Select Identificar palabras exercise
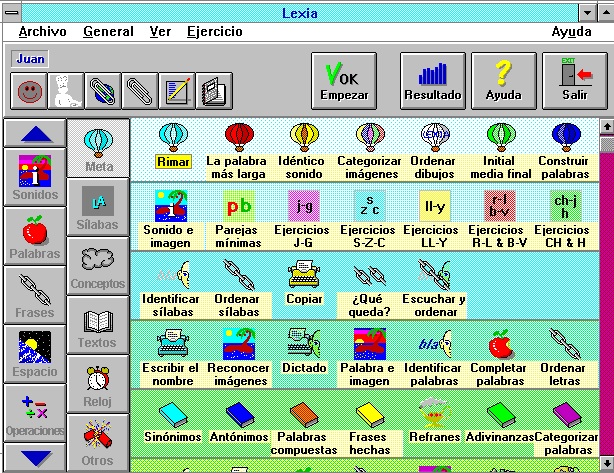 point(433,358)
